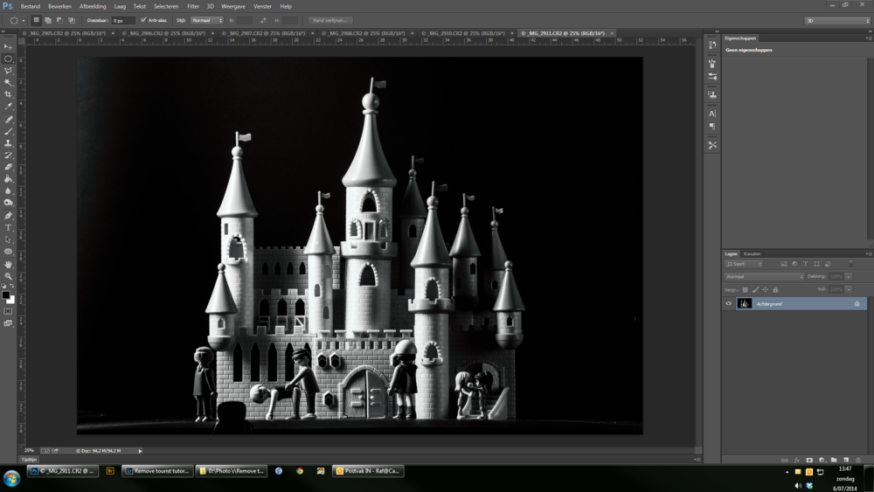Click the Doezelaar input field
Screen dimensions: 874x492
(x=122, y=20)
